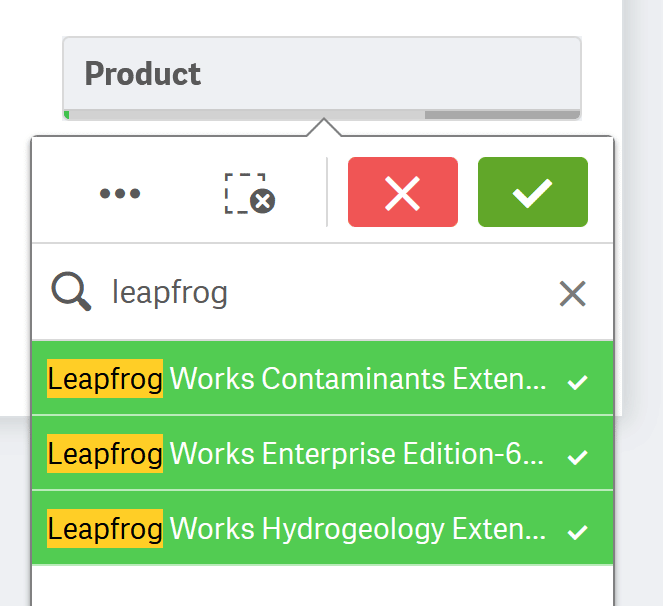663x606 pixels.
Task: Clear the leapfrog search text
Action: (x=573, y=293)
